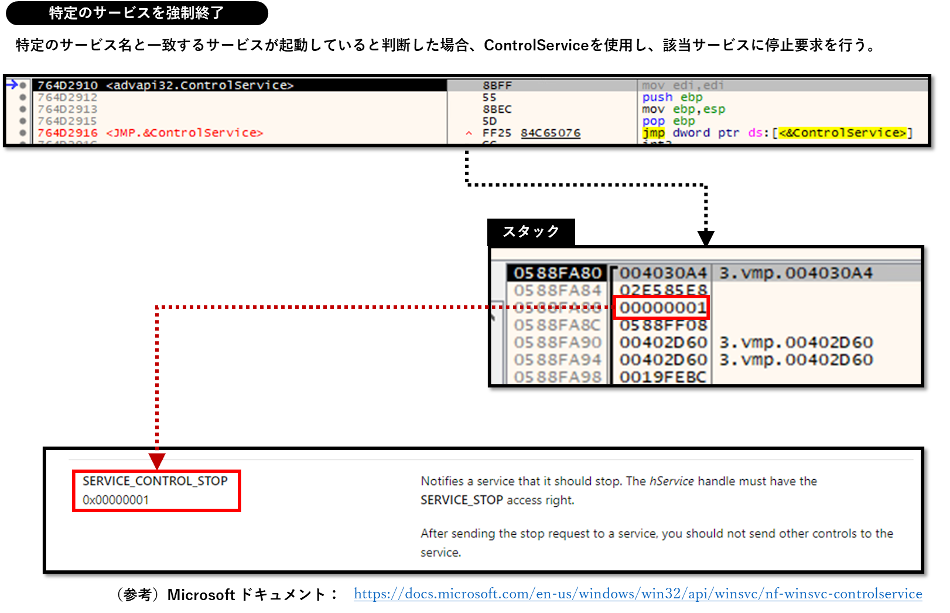Click stack value 004030A4
The image size is (950, 613).
point(662,273)
